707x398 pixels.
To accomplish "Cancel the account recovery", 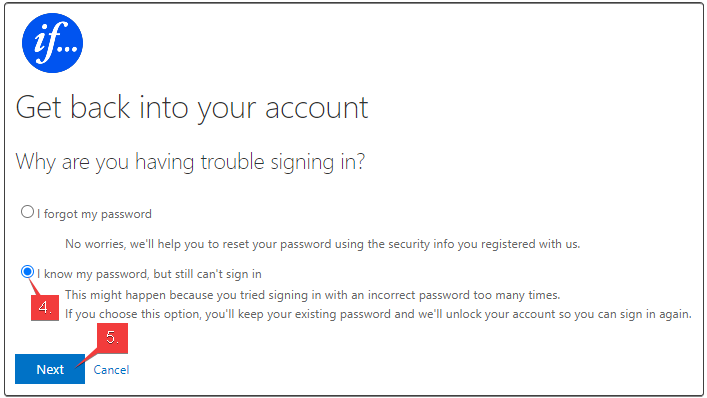I will point(111,370).
